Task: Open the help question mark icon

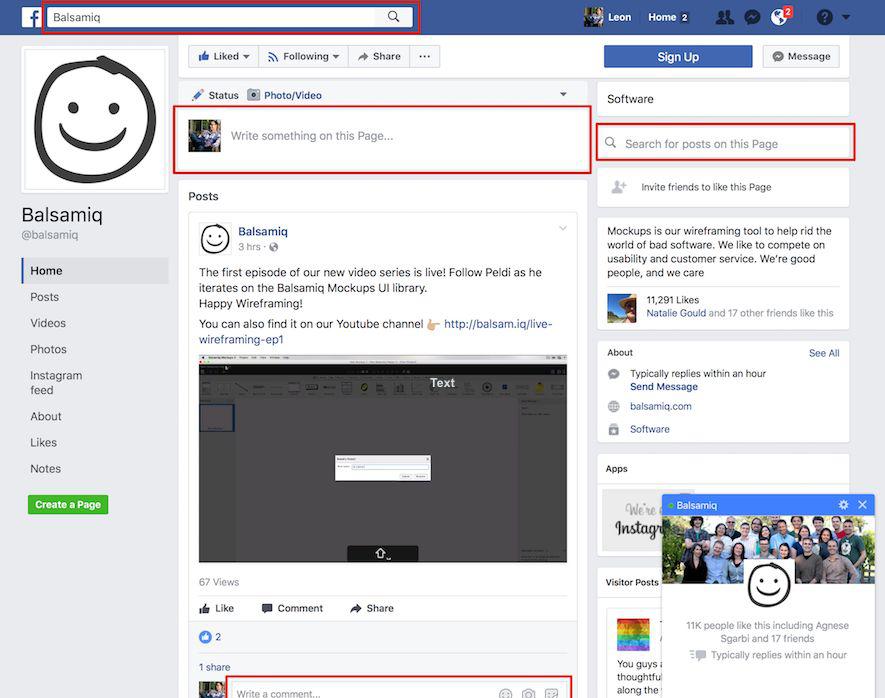Action: [x=824, y=17]
